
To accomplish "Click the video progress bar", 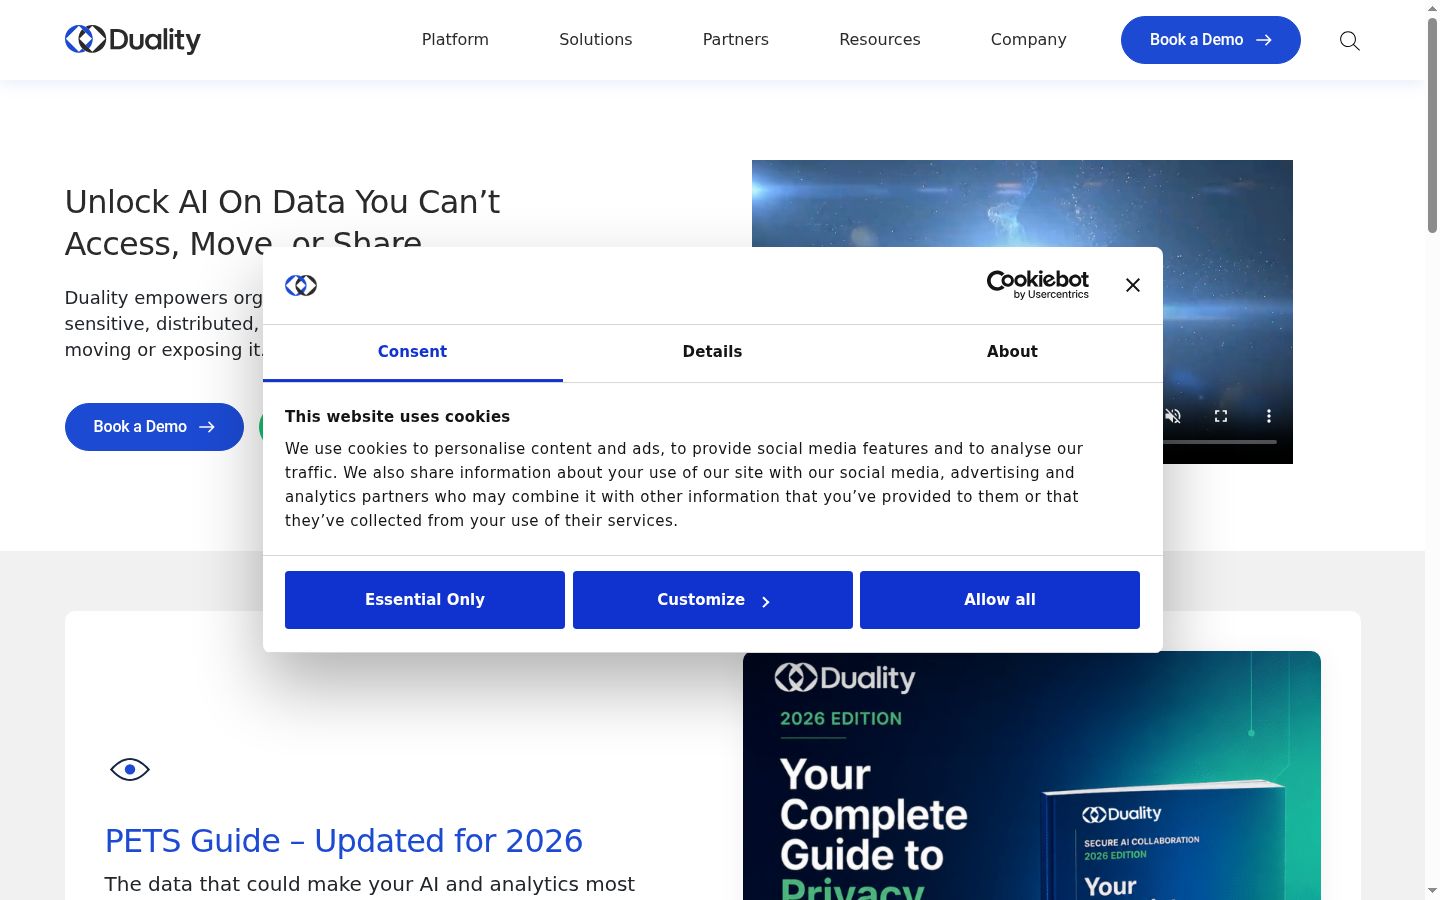I will 1220,441.
